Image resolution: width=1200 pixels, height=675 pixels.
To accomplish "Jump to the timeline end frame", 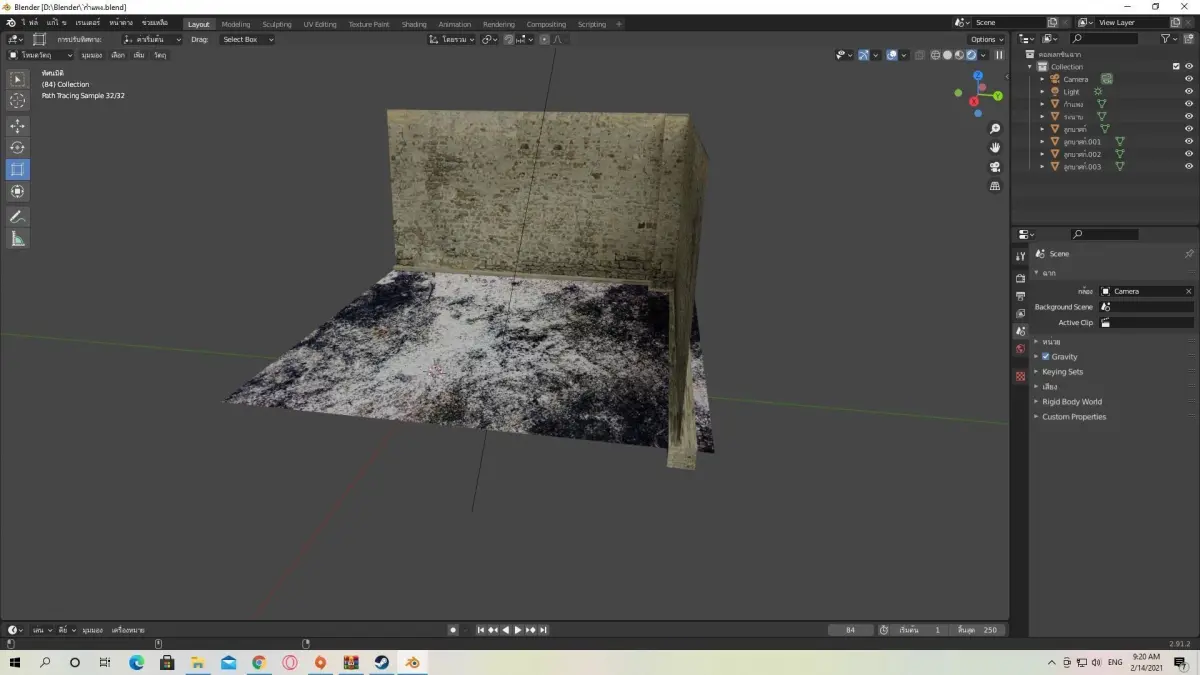I will click(544, 630).
